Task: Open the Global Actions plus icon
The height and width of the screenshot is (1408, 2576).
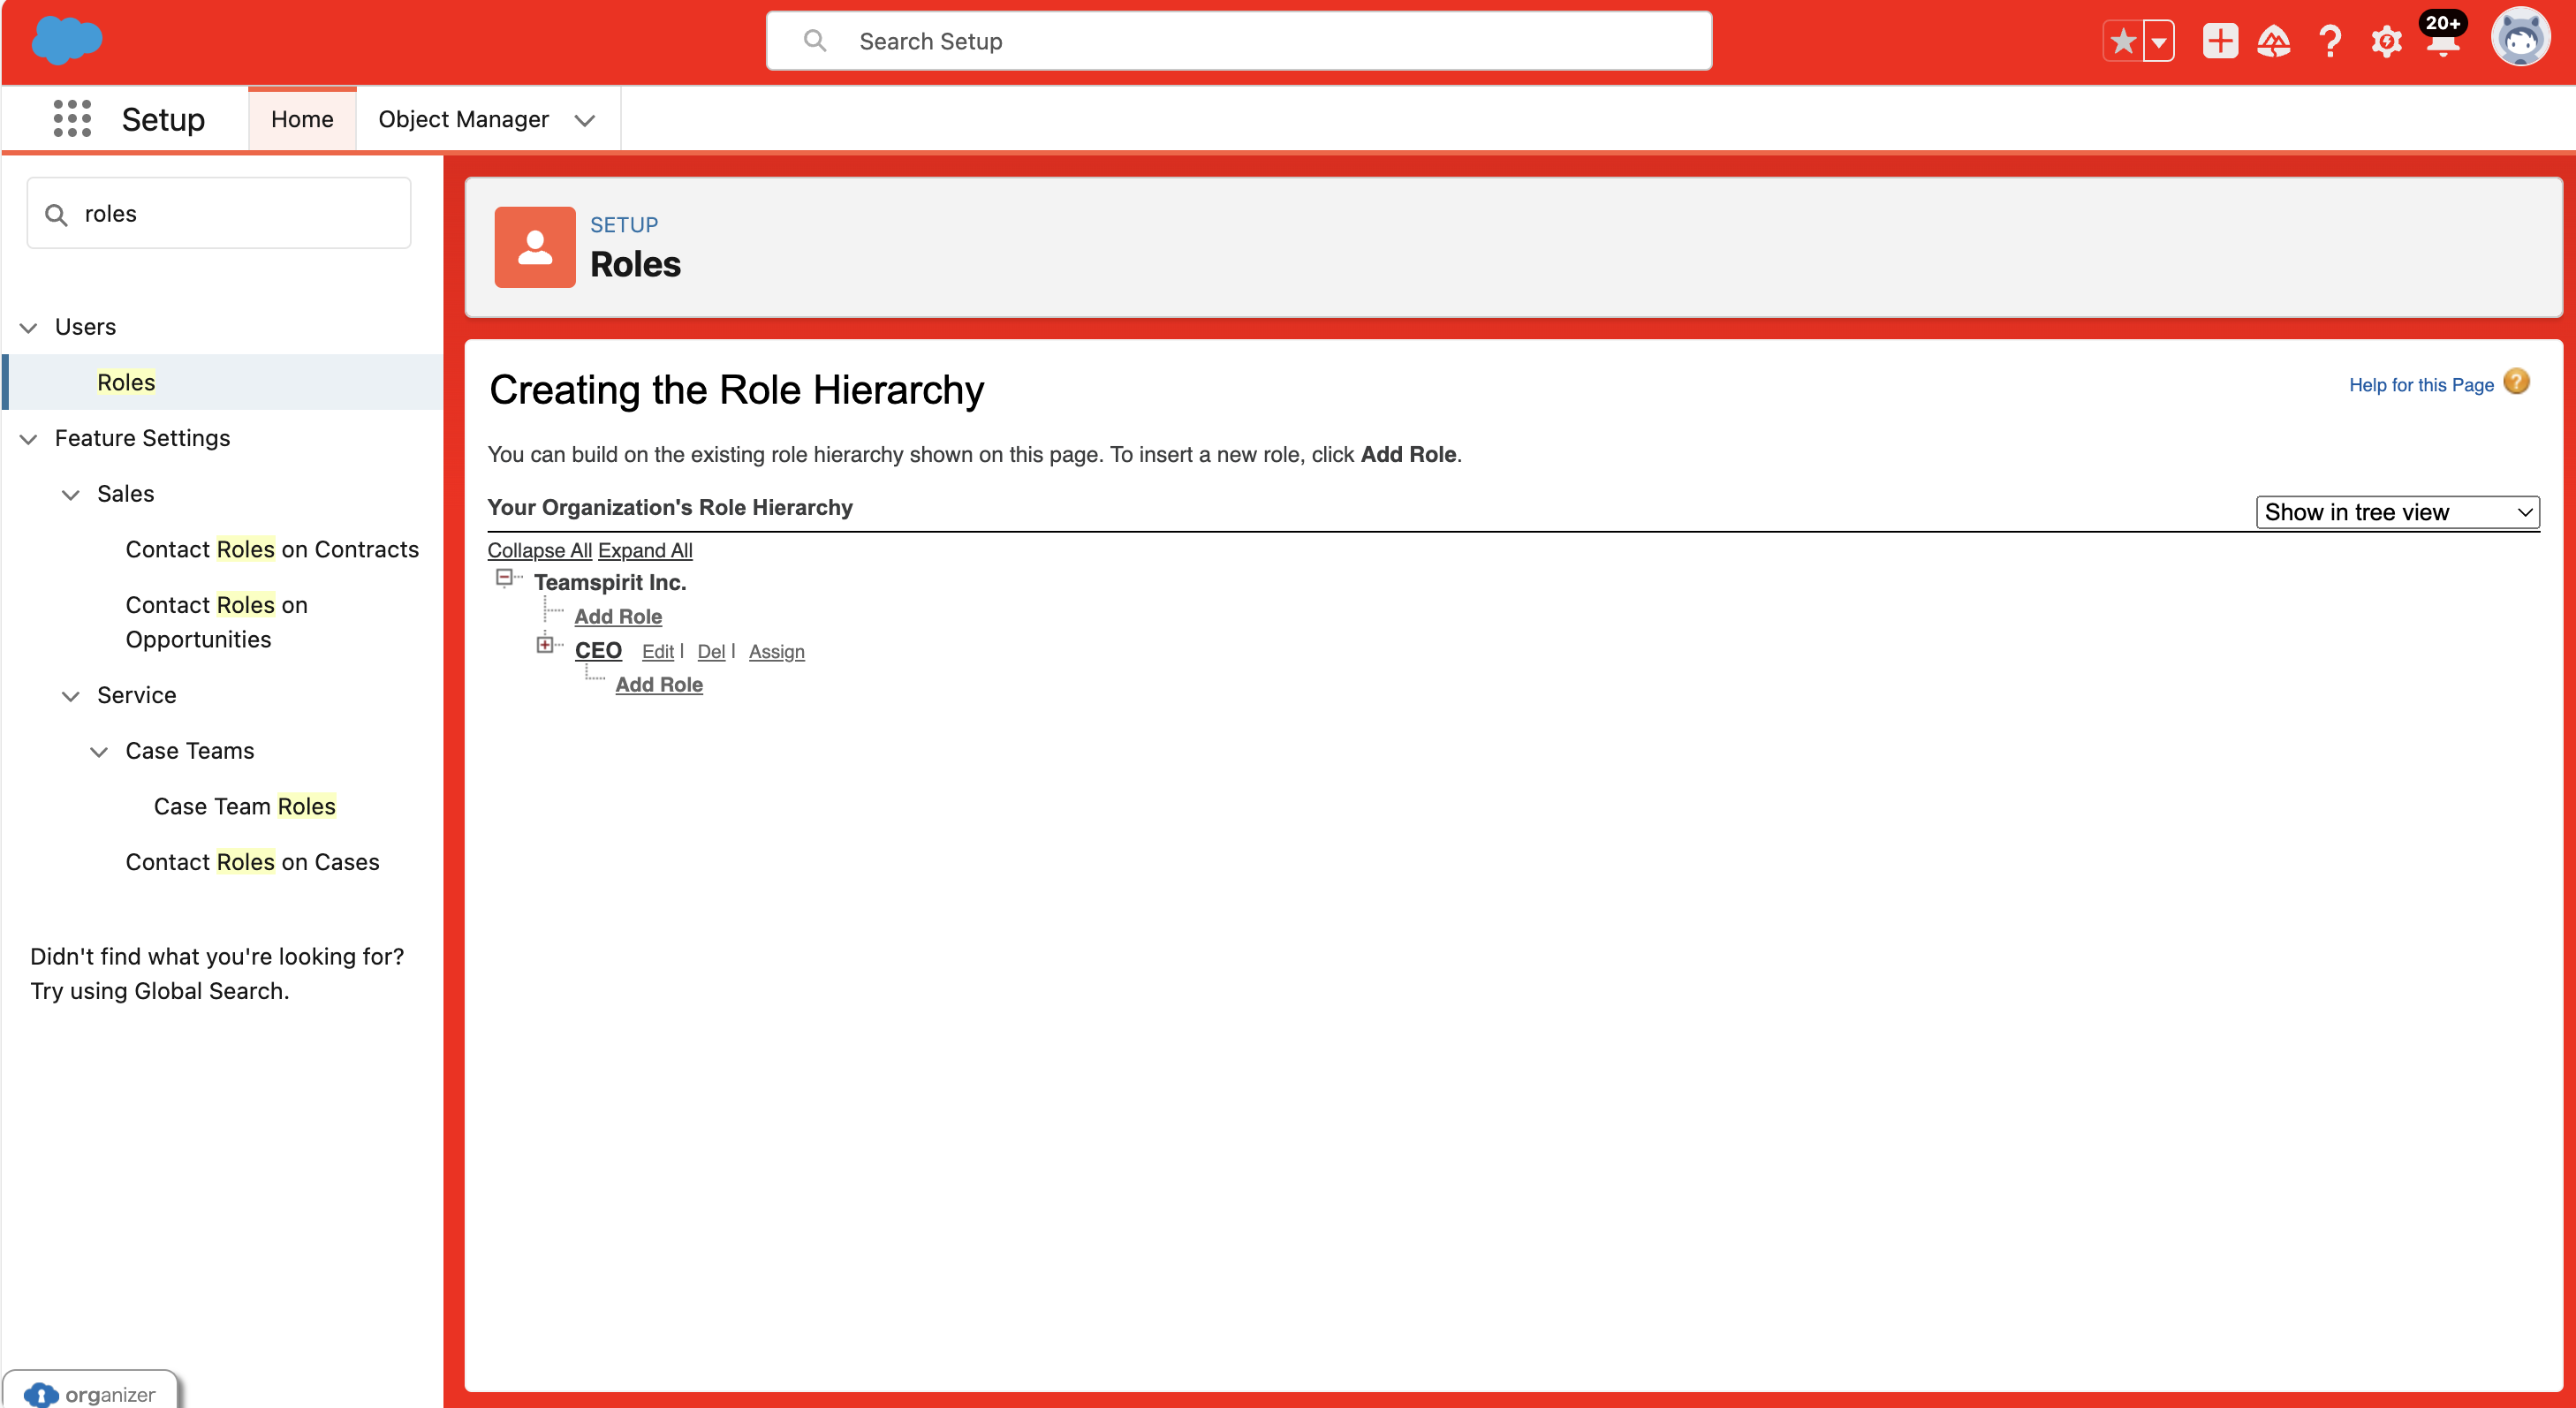Action: pos(2220,42)
